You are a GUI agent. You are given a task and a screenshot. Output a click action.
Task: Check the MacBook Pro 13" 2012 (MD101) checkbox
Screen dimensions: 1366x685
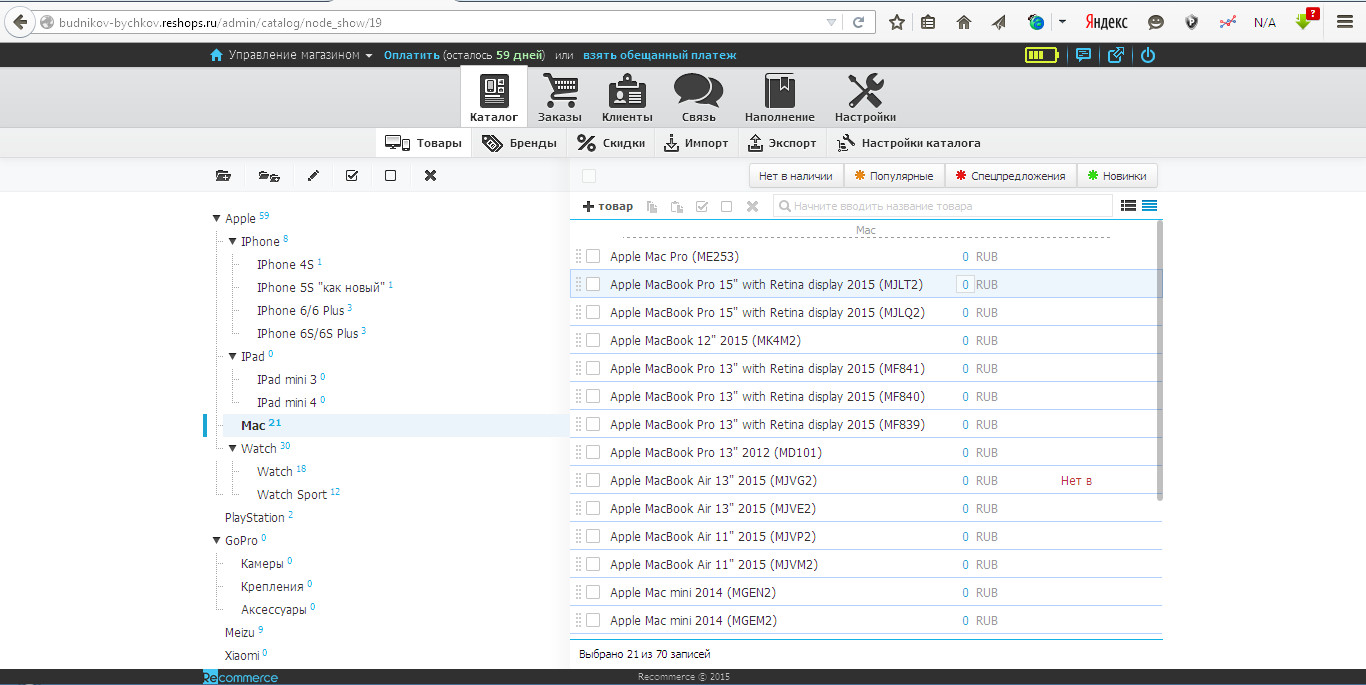click(593, 453)
